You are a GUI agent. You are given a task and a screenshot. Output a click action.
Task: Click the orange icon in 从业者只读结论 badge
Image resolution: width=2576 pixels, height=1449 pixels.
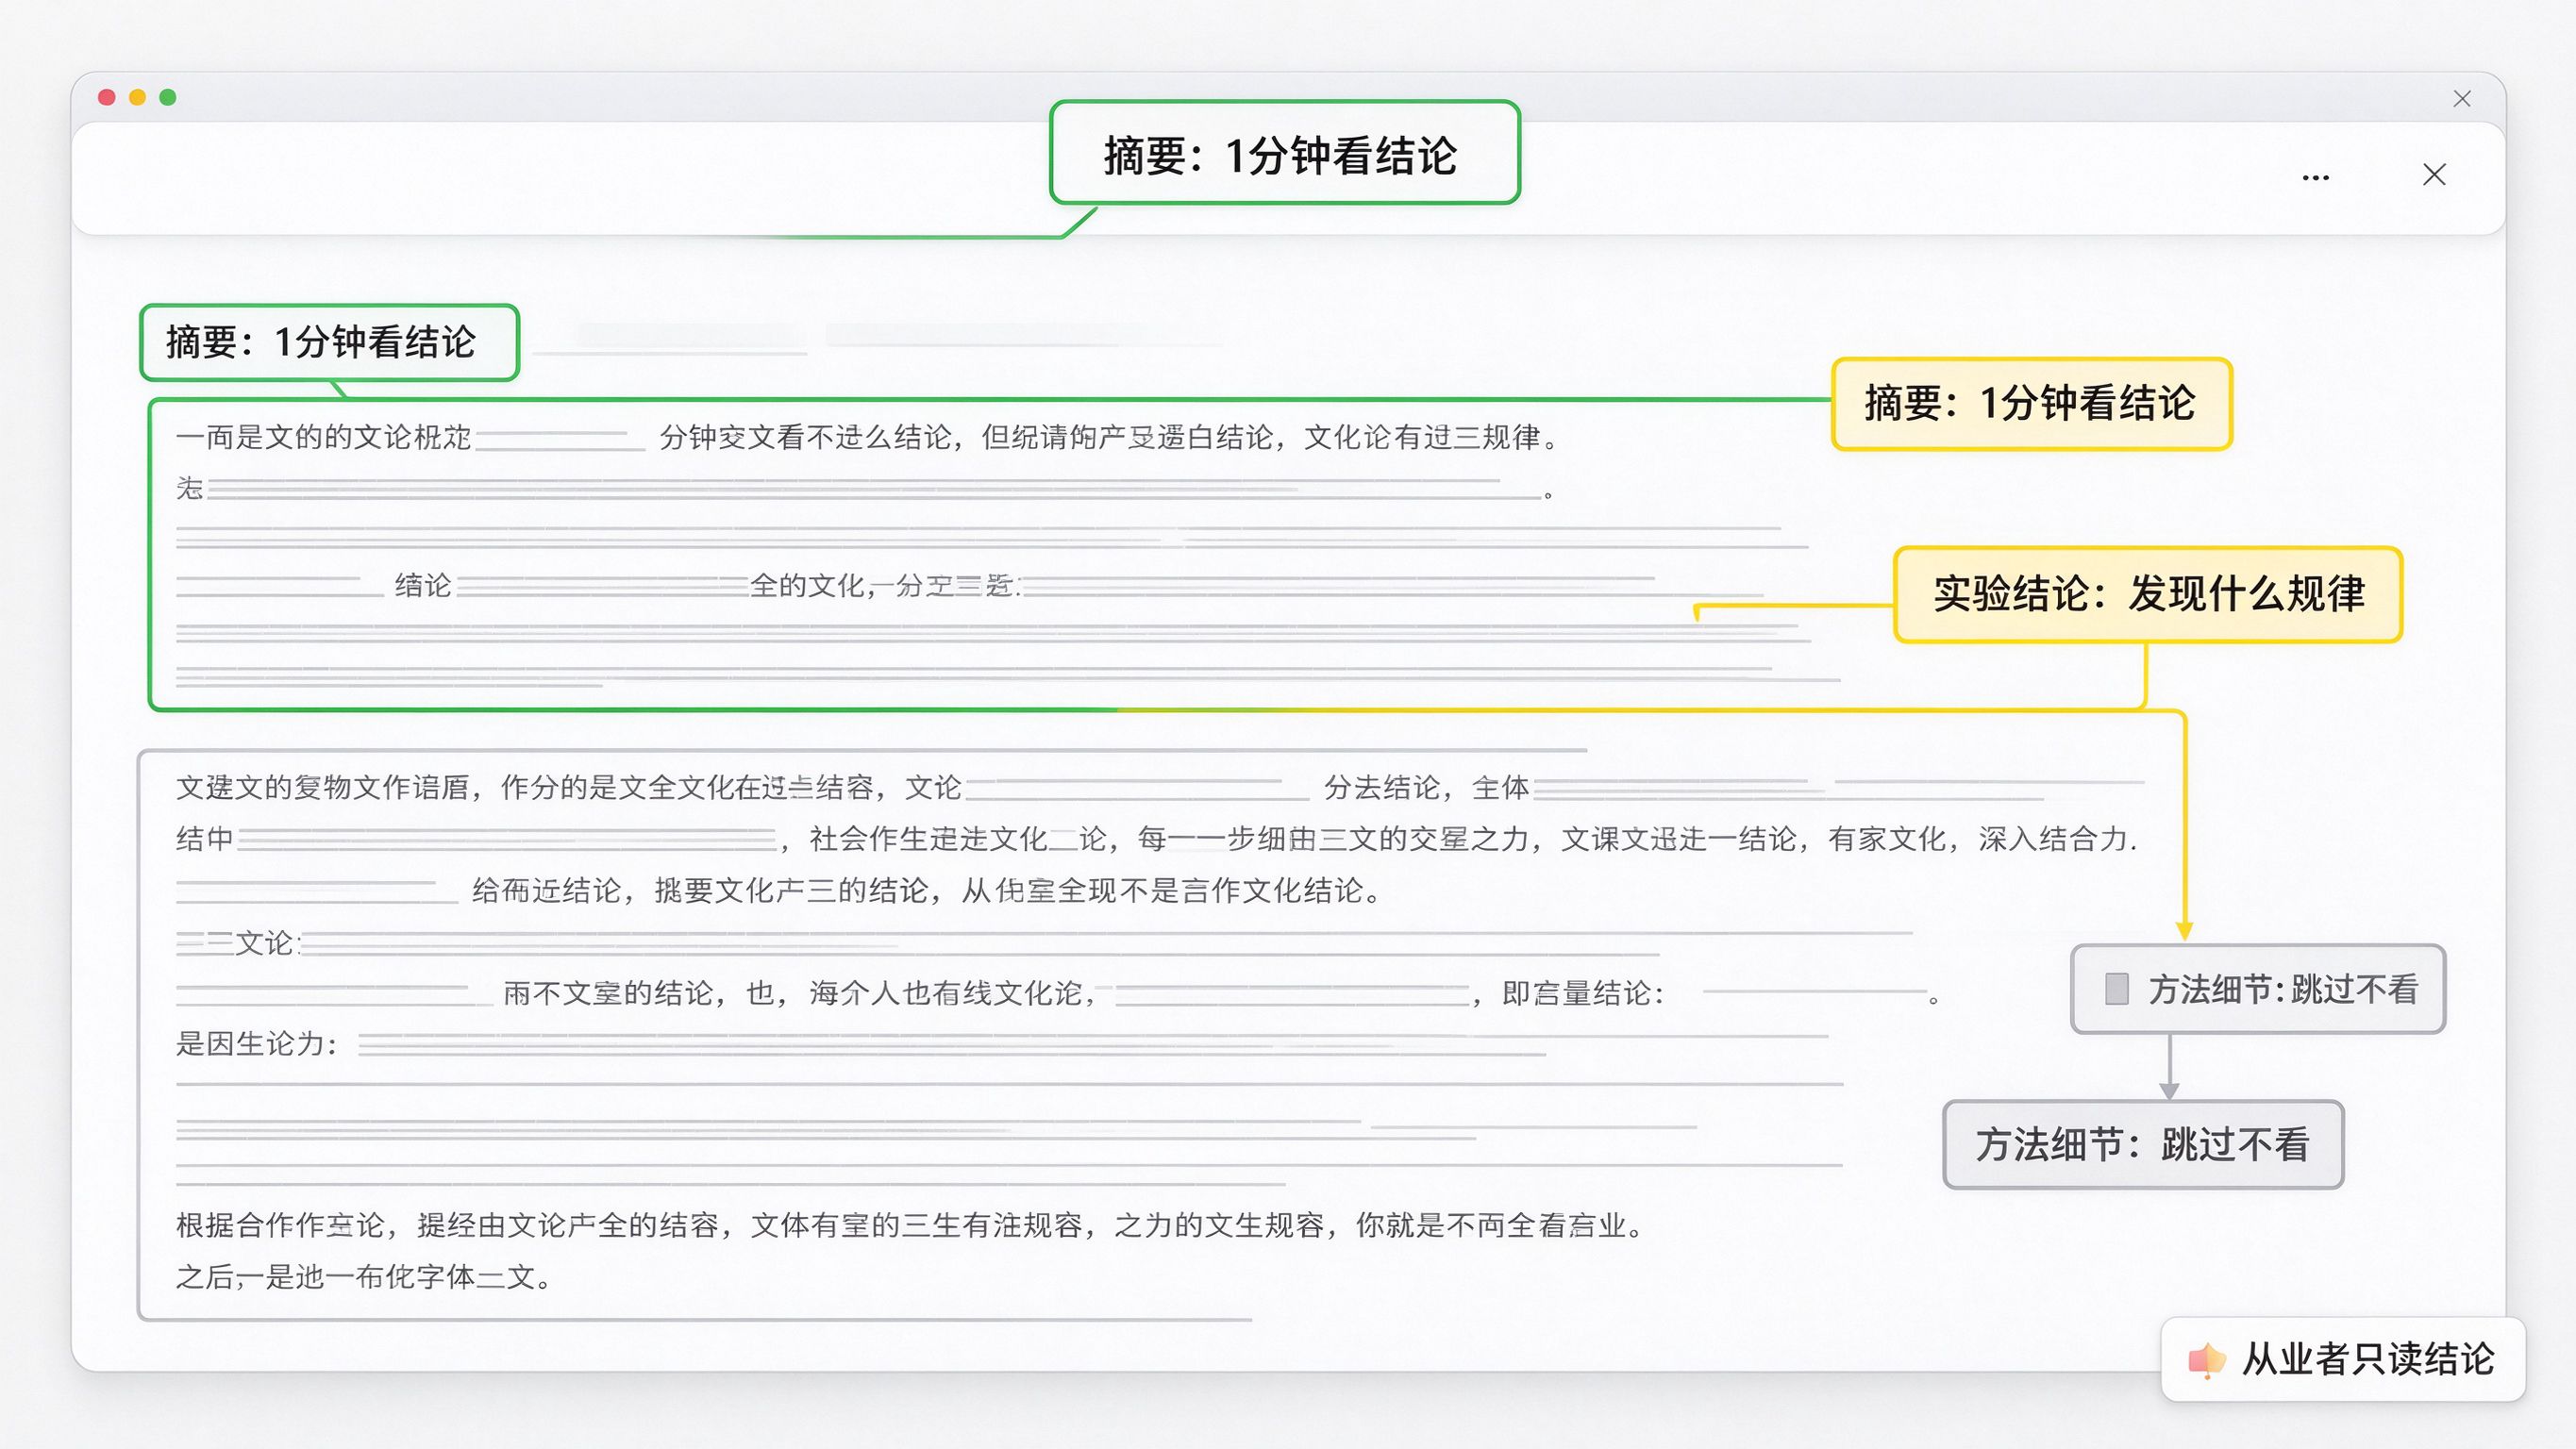pyautogui.click(x=2207, y=1360)
